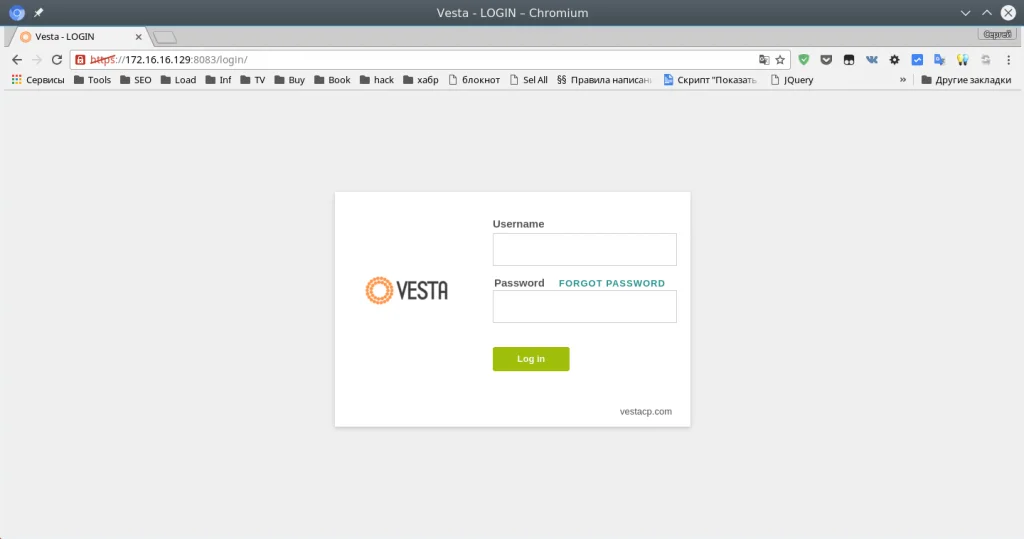The image size is (1024, 539).
Task: Click the VK extension icon
Action: click(872, 59)
